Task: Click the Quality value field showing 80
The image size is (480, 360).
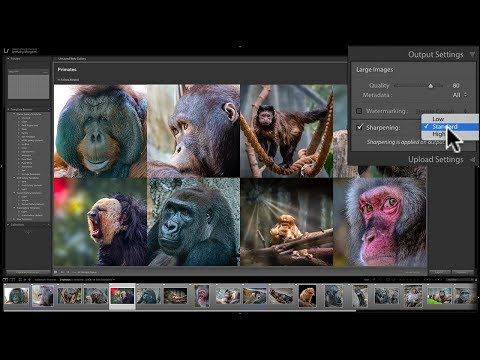Action: click(456, 86)
